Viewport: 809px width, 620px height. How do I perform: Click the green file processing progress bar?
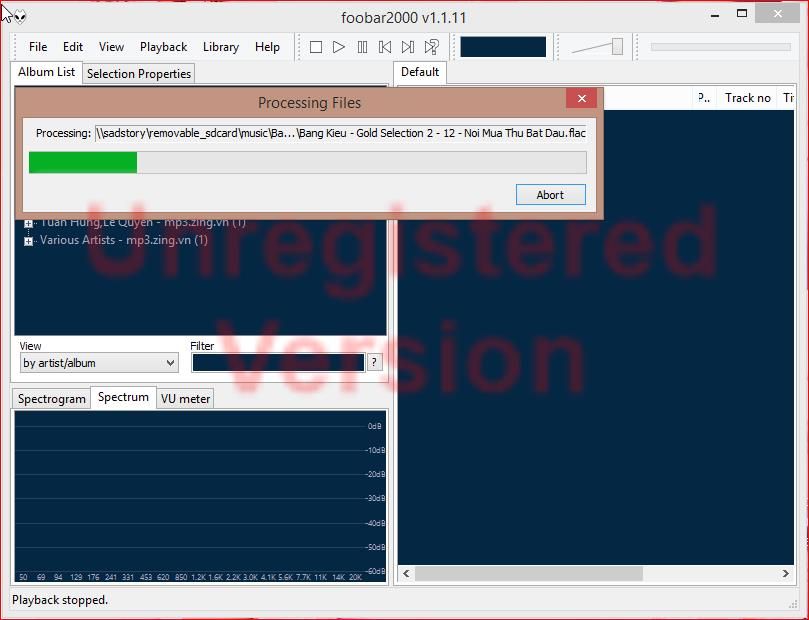tap(308, 162)
